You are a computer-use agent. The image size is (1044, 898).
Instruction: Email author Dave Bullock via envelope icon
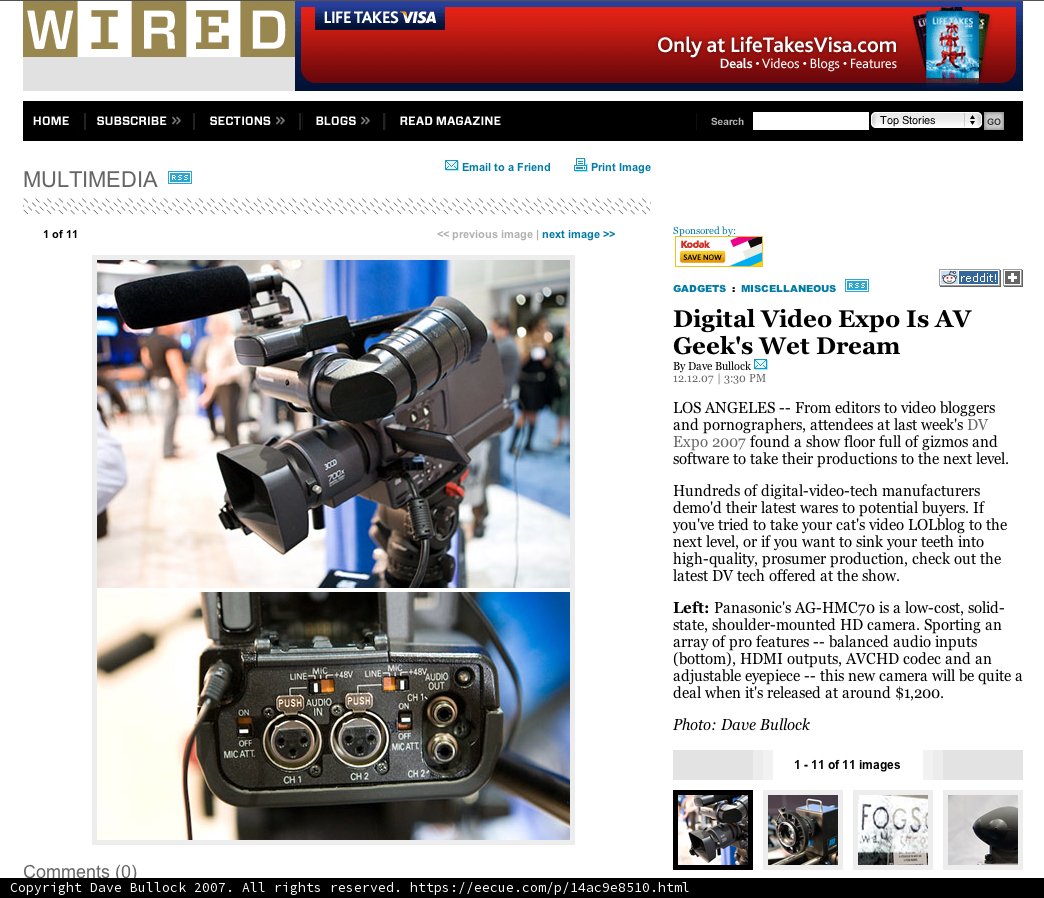point(760,364)
